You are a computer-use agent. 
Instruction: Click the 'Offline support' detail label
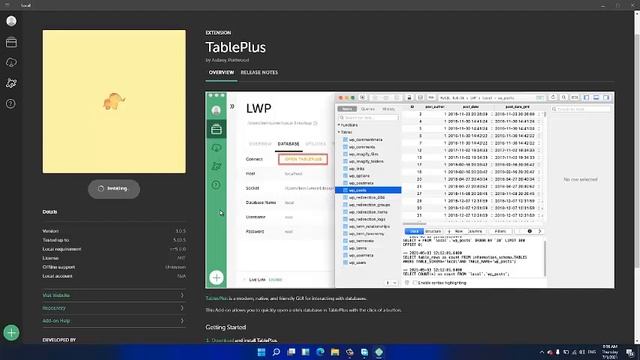[59, 267]
